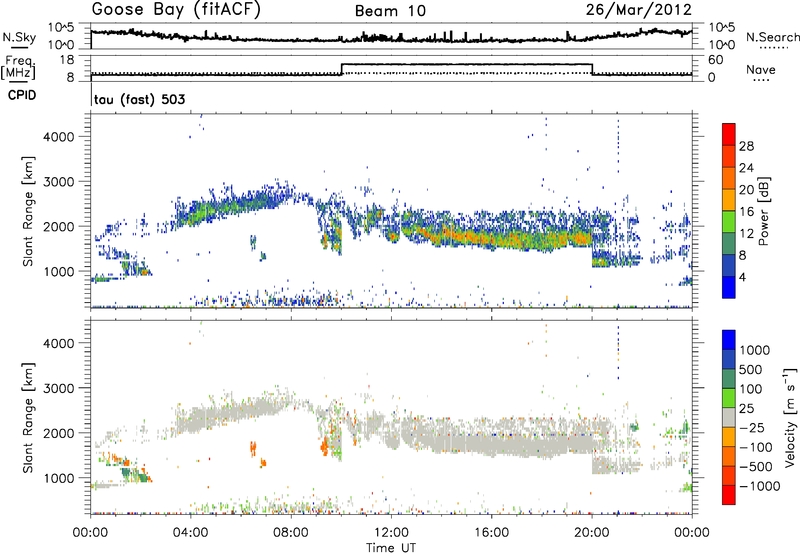The image size is (800, 554).
Task: Select the '20:00' time tick label
Action: click(x=591, y=533)
